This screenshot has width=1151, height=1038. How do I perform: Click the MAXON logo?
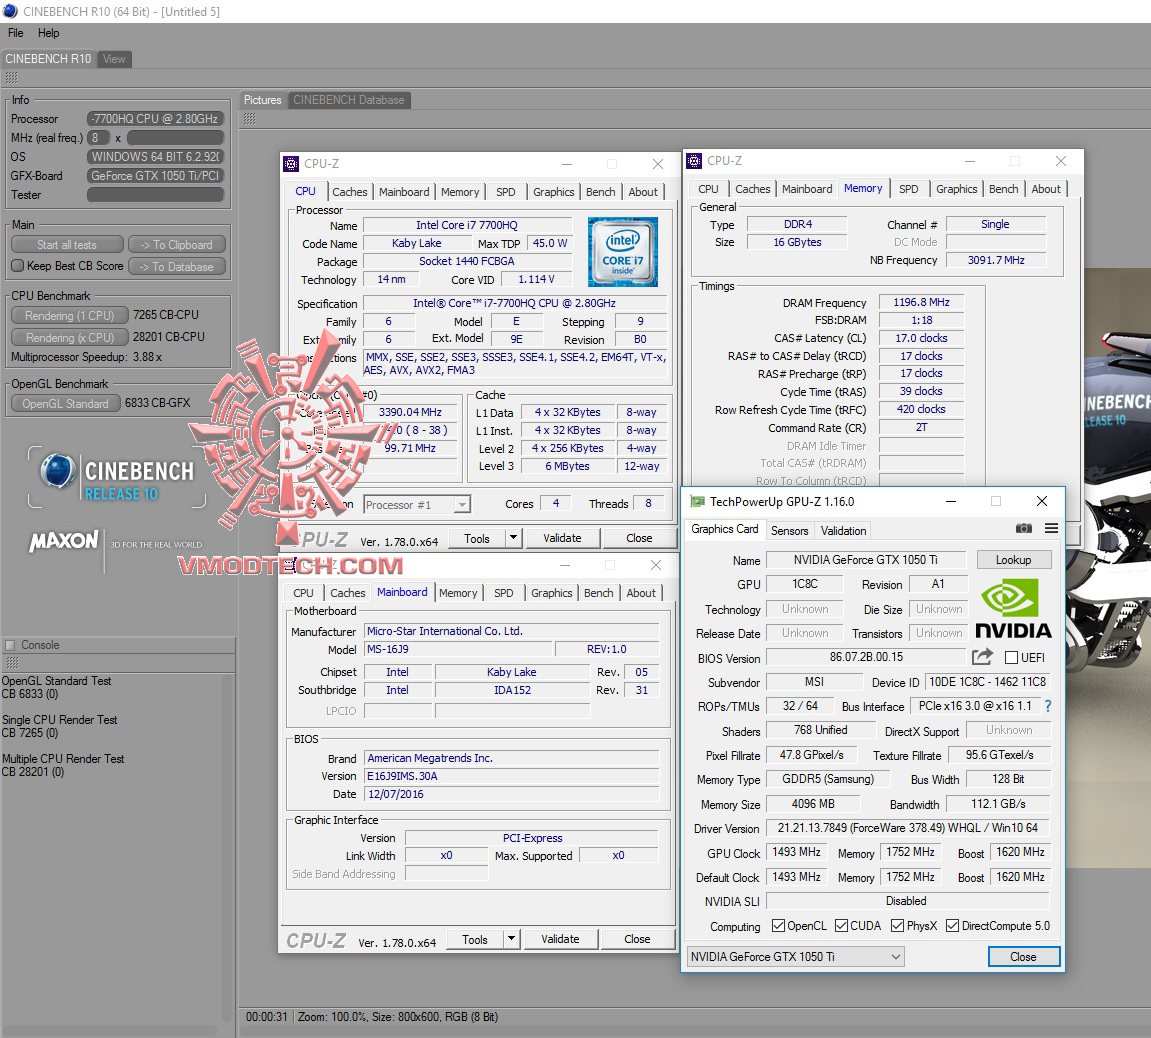[x=63, y=541]
